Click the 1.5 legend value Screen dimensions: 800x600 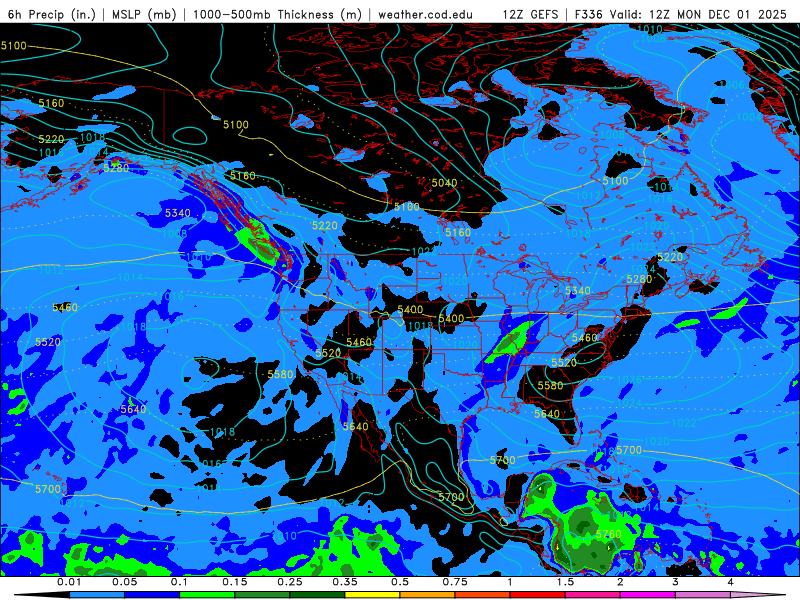pos(565,582)
